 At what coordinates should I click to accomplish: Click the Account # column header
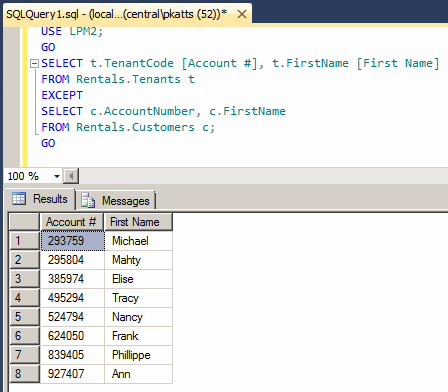[72, 222]
